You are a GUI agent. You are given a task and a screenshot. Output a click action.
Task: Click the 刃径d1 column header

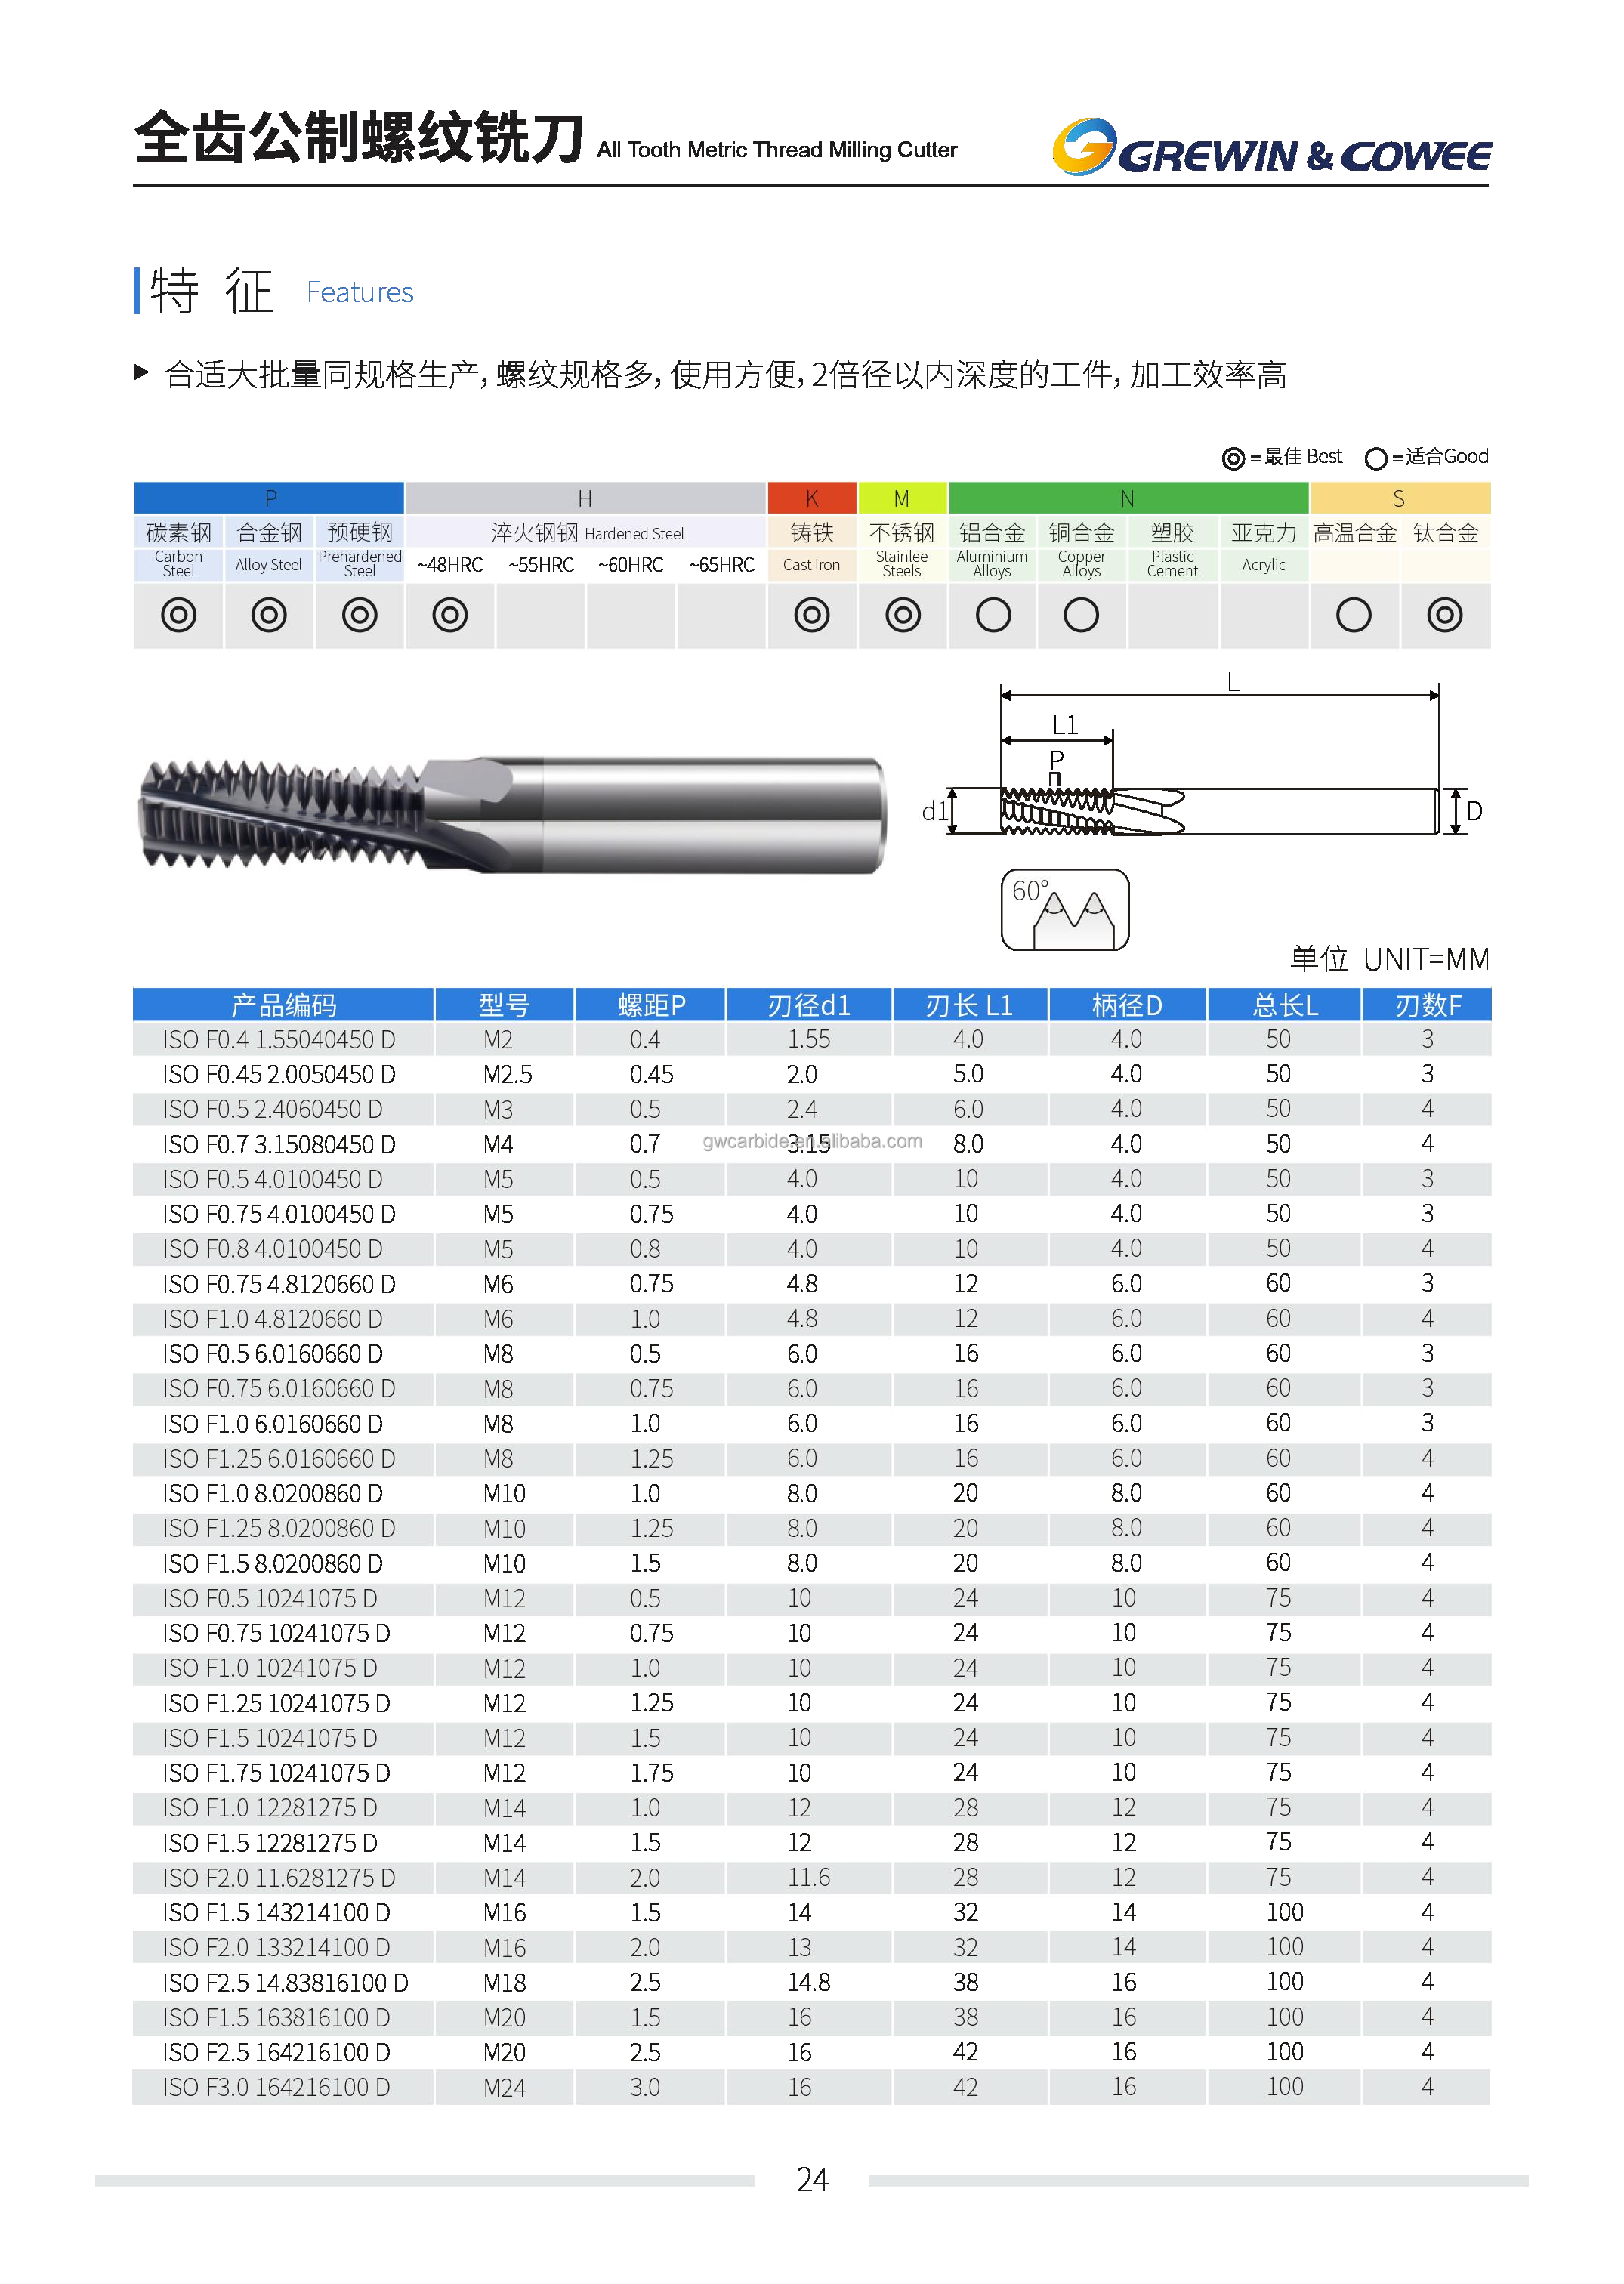809,1005
